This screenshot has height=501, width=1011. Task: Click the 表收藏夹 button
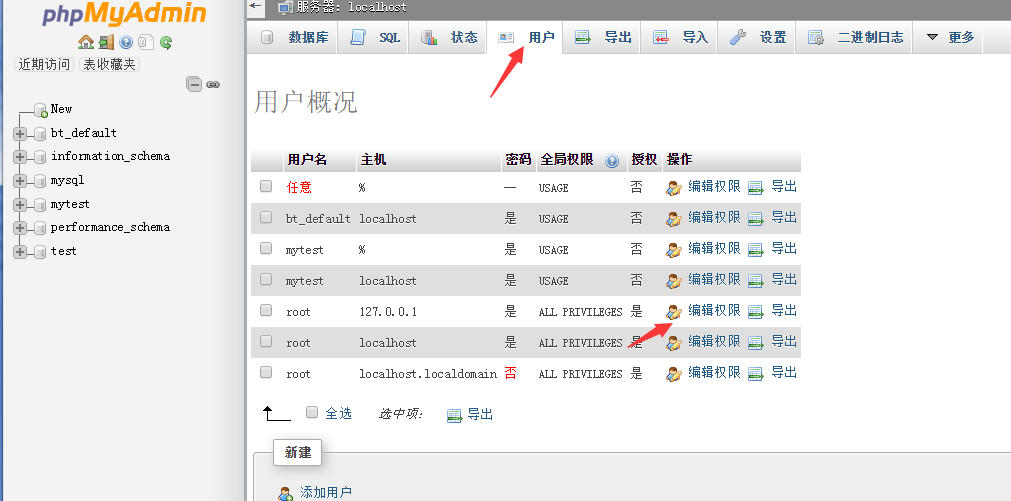[110, 64]
